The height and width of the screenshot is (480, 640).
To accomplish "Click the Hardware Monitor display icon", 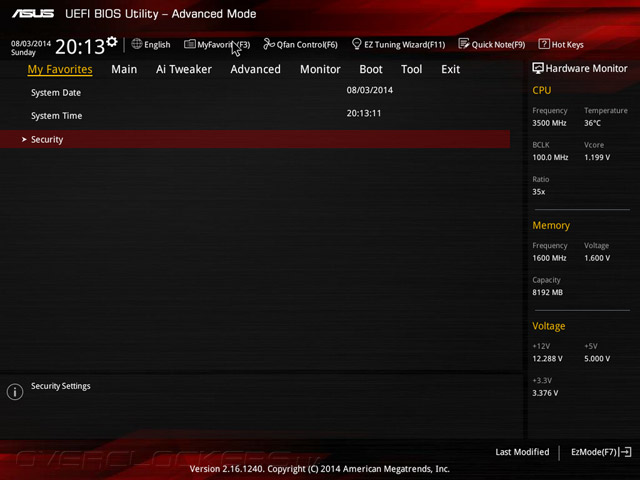I will (538, 68).
